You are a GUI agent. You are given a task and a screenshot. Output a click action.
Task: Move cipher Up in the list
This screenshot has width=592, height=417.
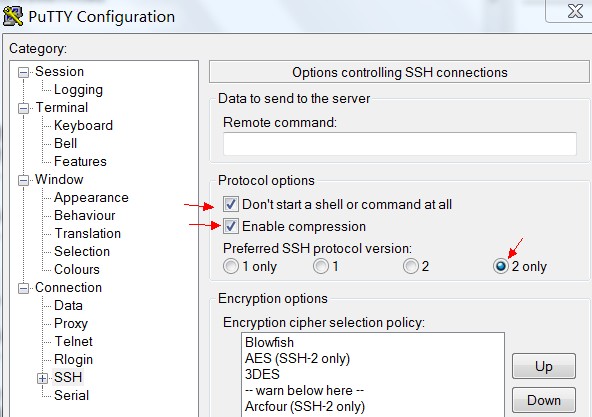544,366
